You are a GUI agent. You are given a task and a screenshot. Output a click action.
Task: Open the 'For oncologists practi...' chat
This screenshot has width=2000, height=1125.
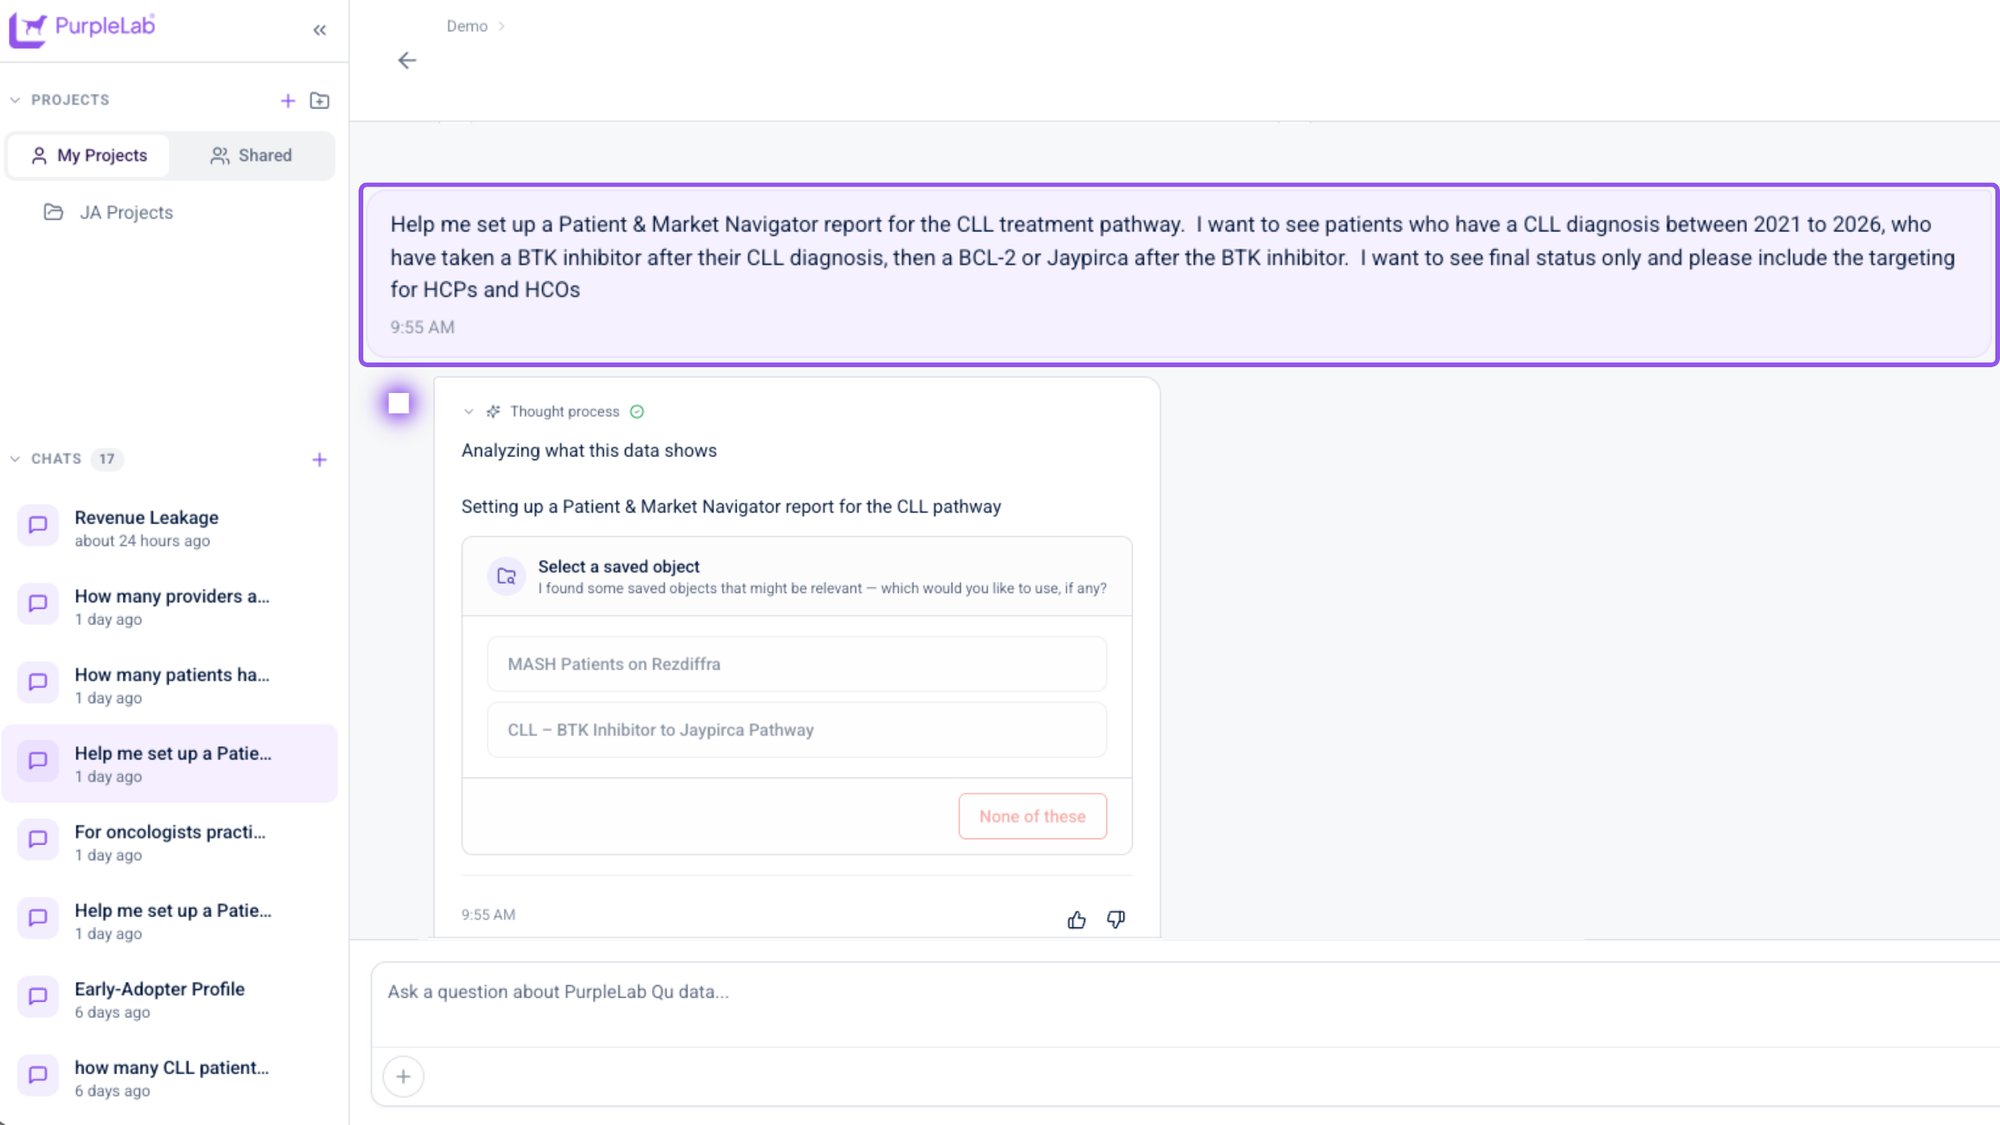pos(170,842)
